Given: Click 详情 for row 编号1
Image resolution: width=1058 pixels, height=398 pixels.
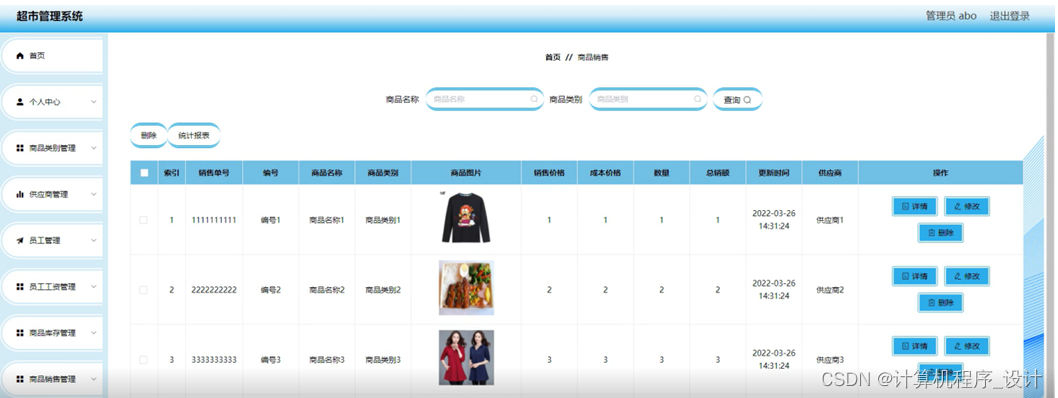Looking at the screenshot, I should pyautogui.click(x=914, y=206).
